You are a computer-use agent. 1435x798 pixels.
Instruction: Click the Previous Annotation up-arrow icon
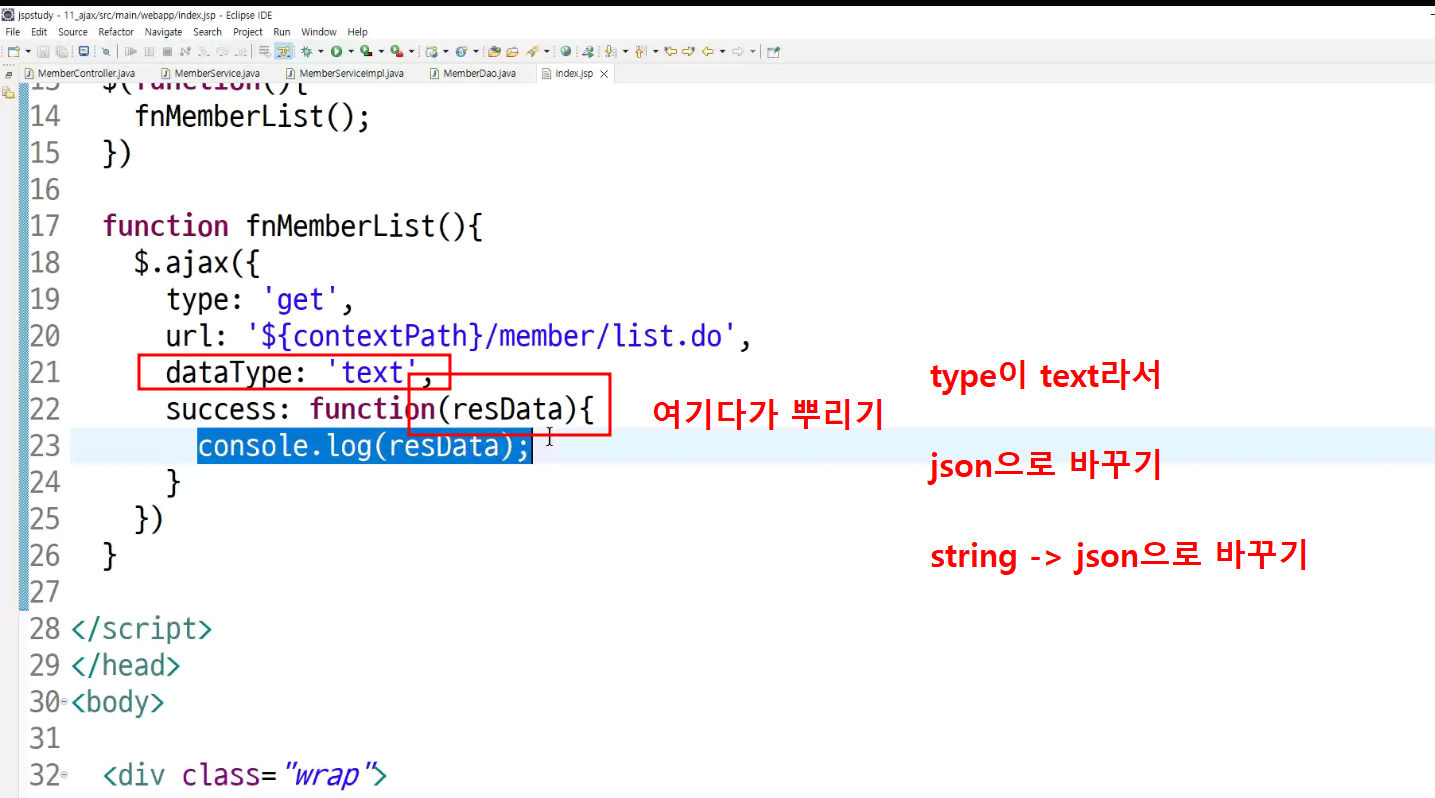tap(640, 52)
